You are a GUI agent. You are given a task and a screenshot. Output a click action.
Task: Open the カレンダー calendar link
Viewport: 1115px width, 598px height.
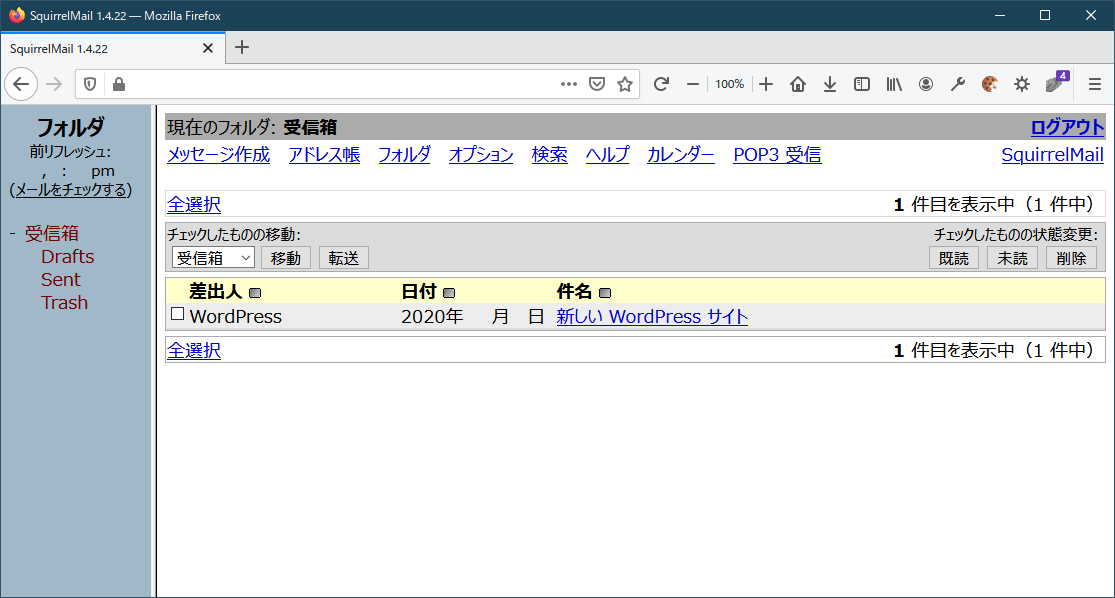pos(681,155)
